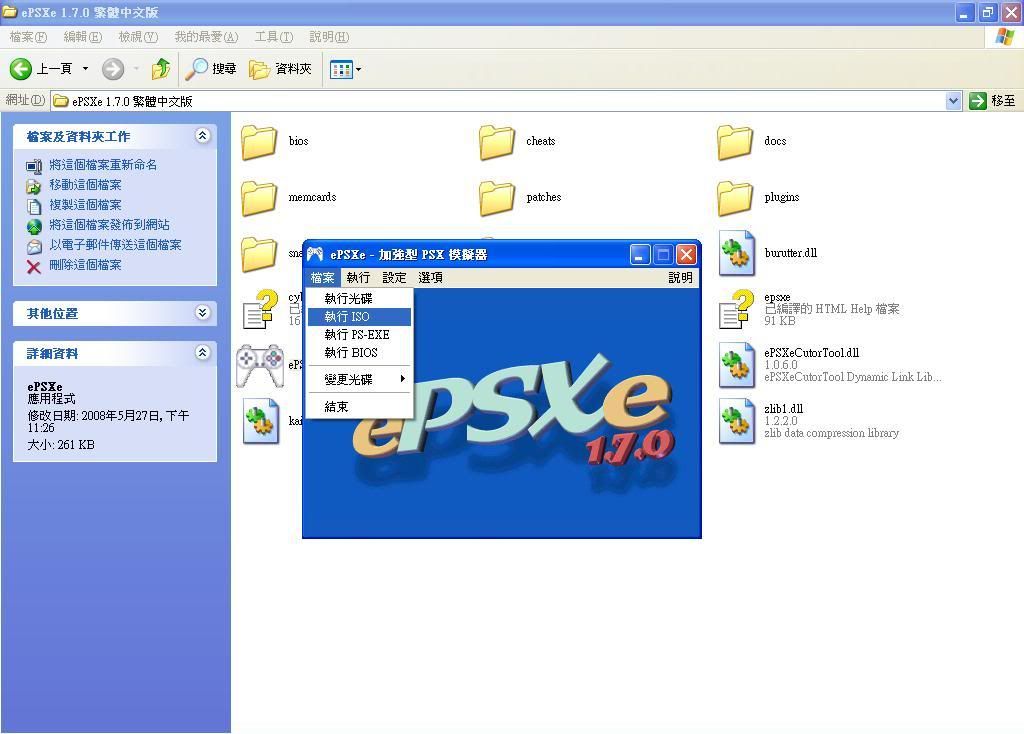
Task: Select the burutter.dll file icon
Action: point(737,253)
